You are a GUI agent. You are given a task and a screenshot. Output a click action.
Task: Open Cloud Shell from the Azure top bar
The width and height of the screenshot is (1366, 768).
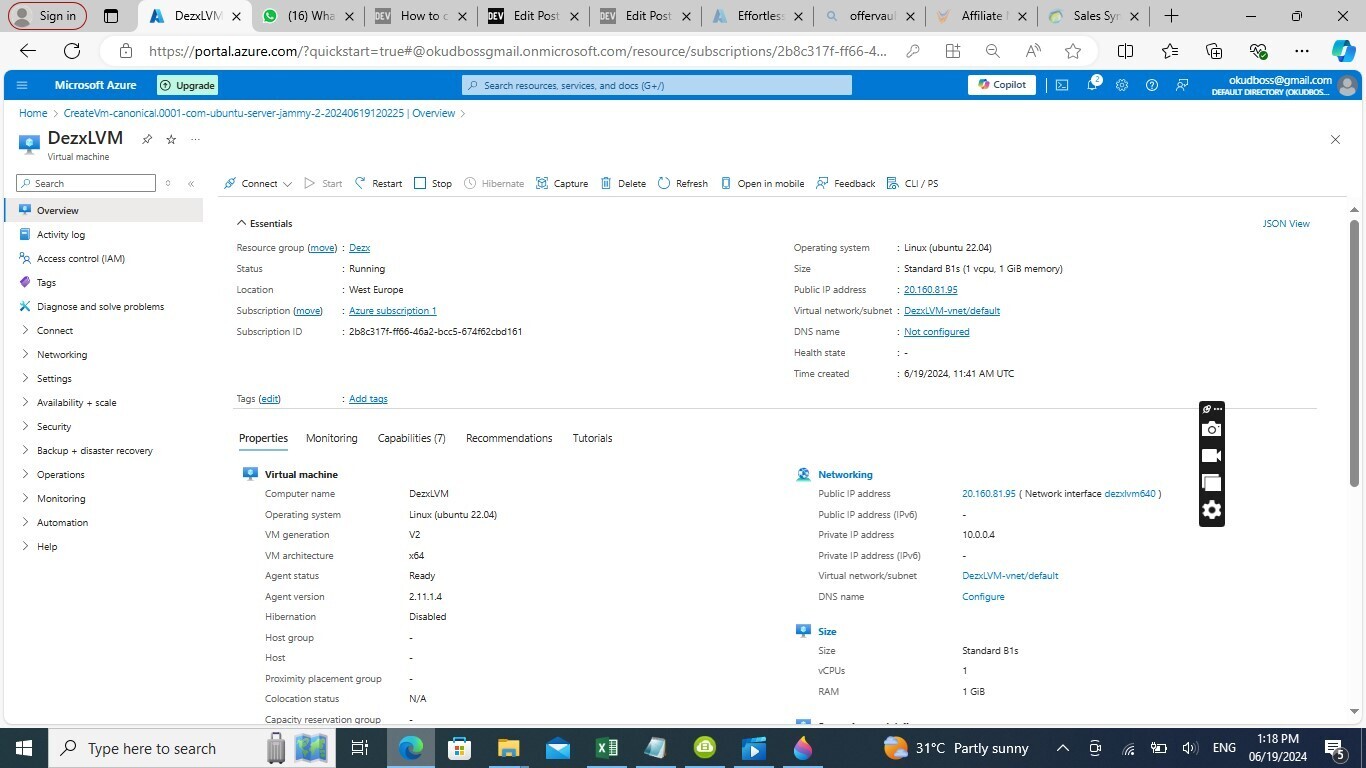point(1062,85)
